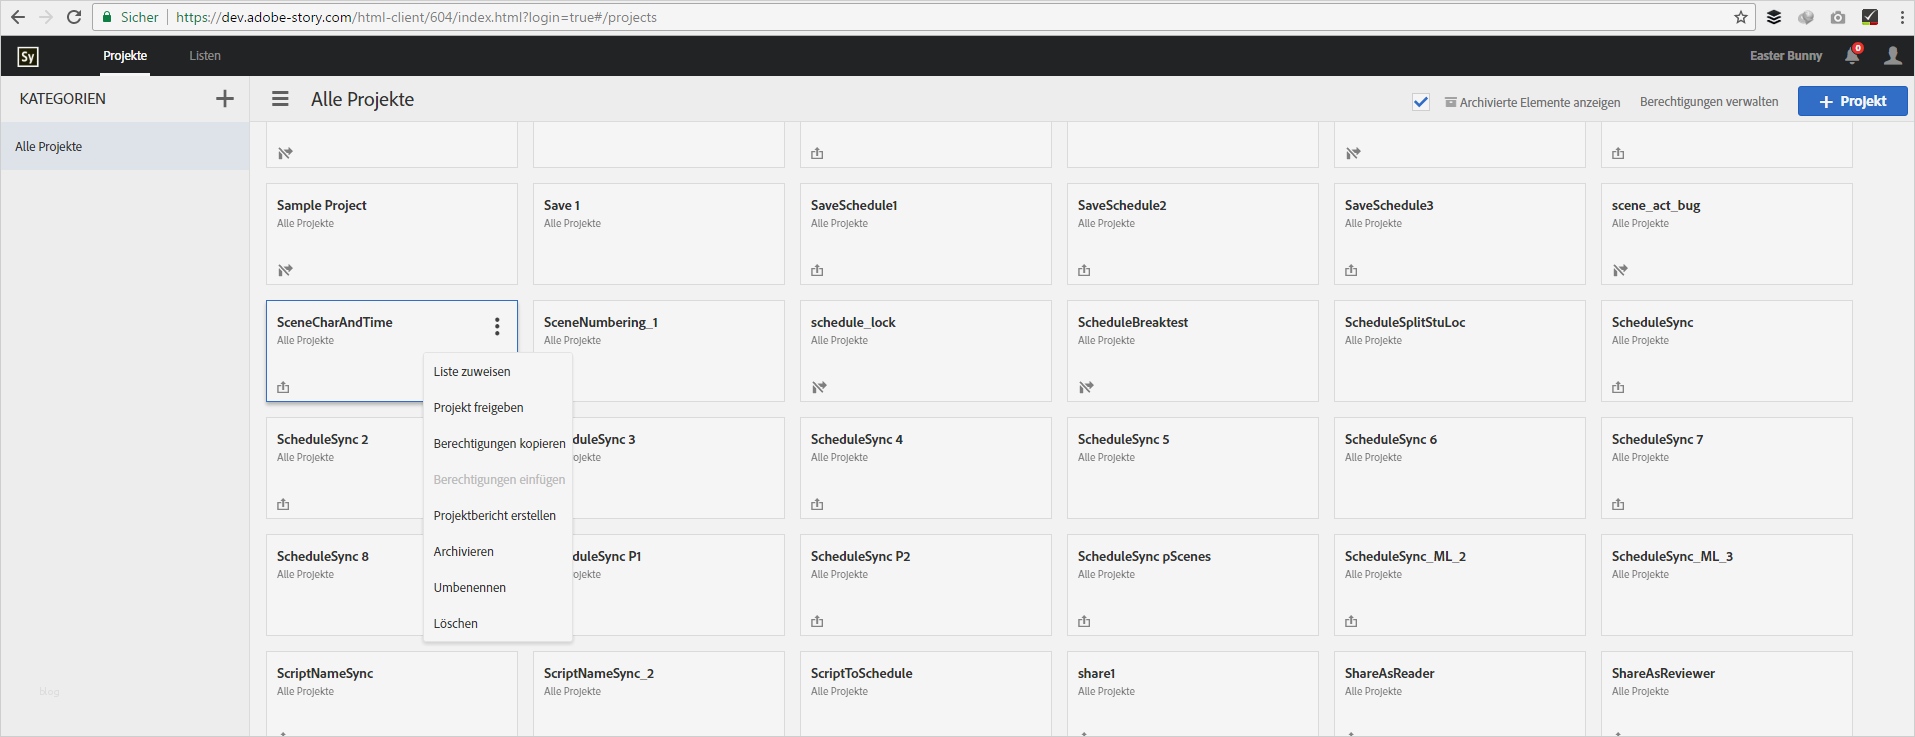The image size is (1915, 737).
Task: Open the ShareAsReviewer project
Action: point(1726,694)
